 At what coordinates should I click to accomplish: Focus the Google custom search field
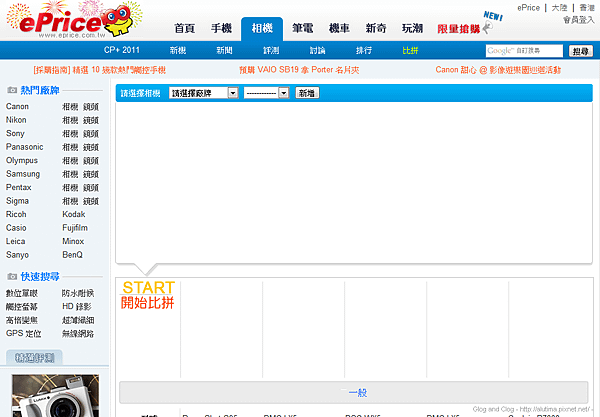[x=524, y=51]
